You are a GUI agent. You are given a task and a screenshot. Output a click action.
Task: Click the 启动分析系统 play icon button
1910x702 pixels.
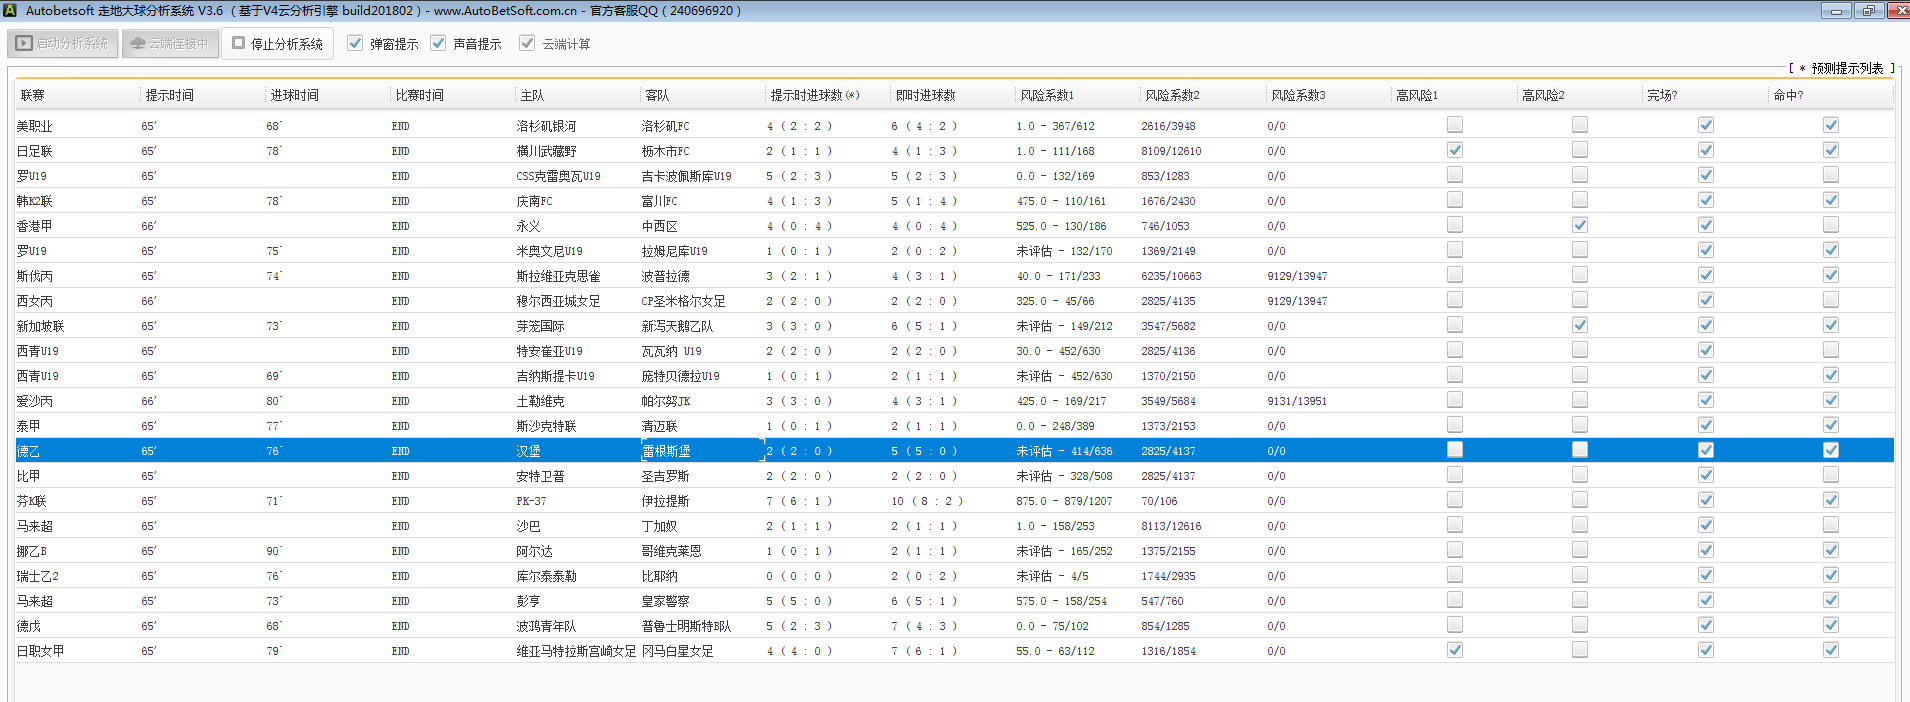click(x=63, y=44)
